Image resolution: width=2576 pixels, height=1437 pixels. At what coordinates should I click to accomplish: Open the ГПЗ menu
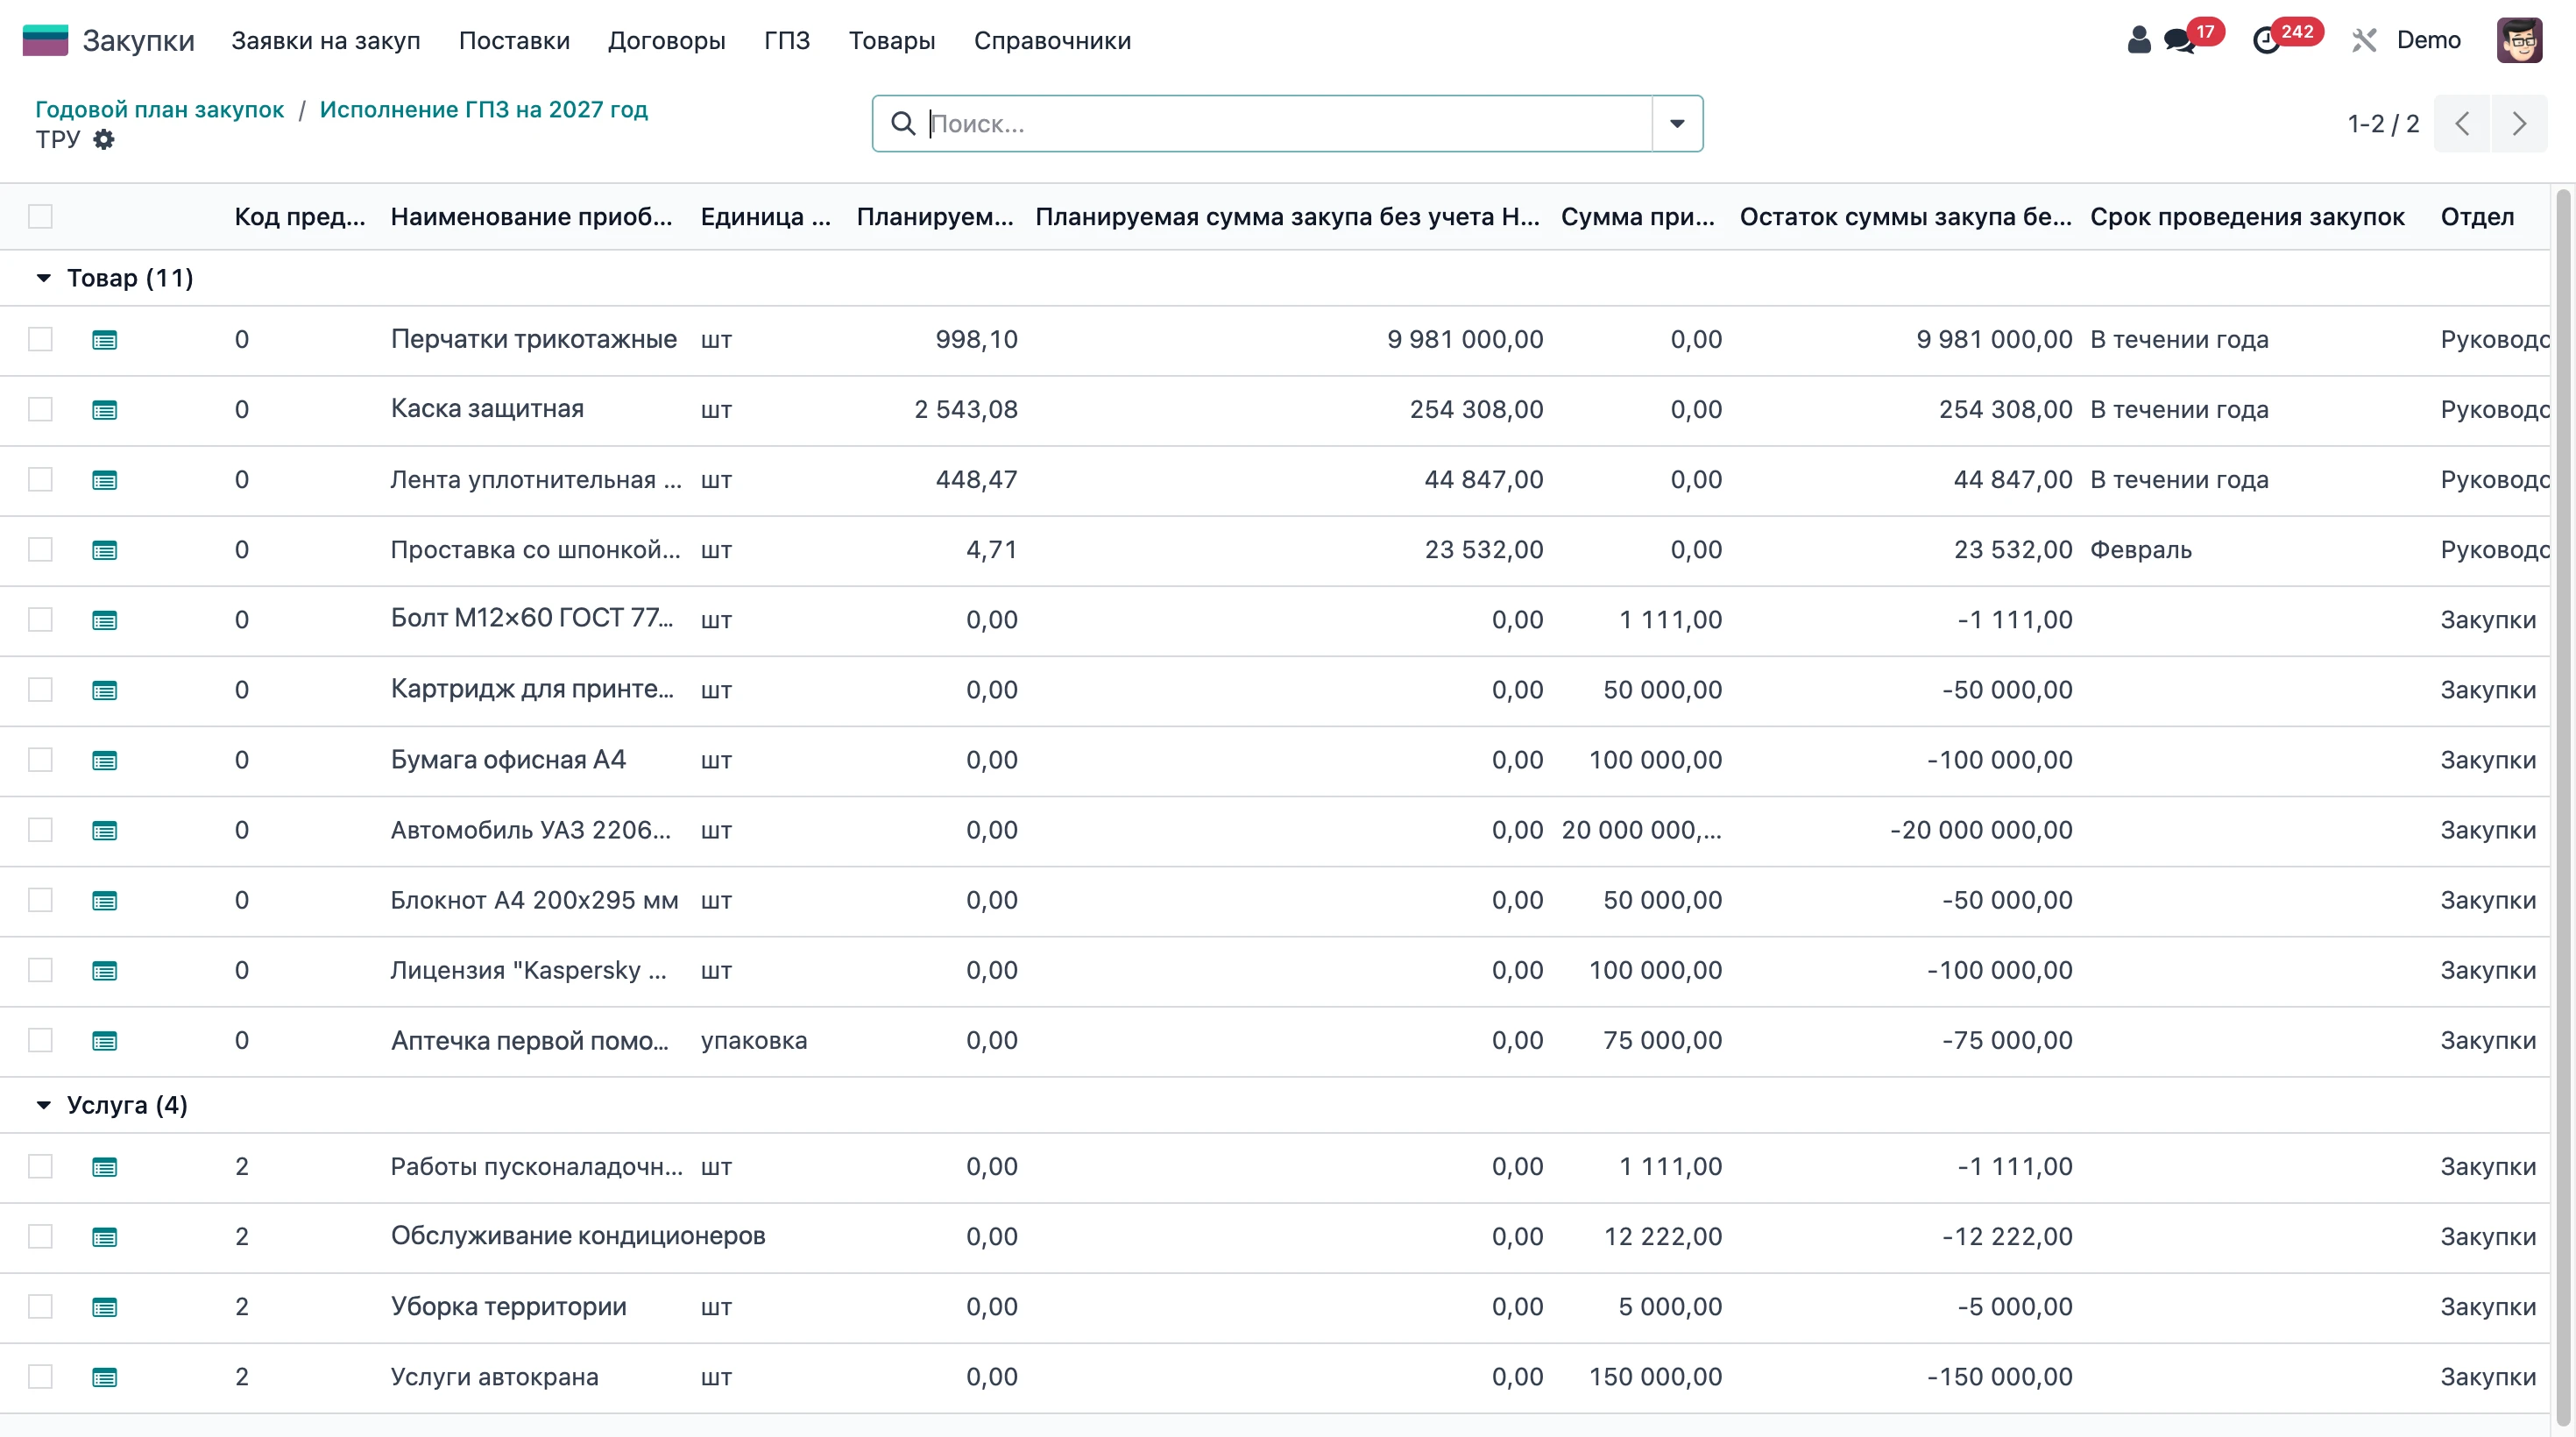point(787,40)
